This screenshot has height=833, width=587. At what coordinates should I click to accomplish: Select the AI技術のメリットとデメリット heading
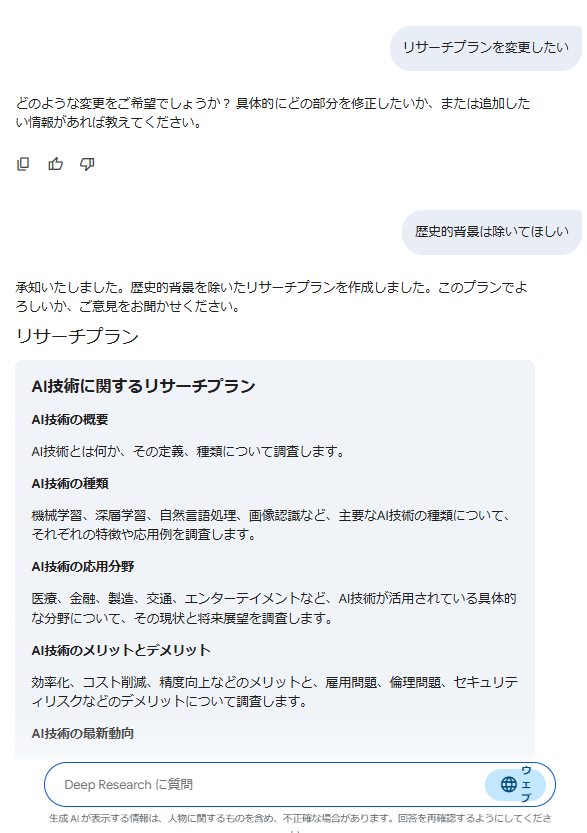pyautogui.click(x=121, y=650)
